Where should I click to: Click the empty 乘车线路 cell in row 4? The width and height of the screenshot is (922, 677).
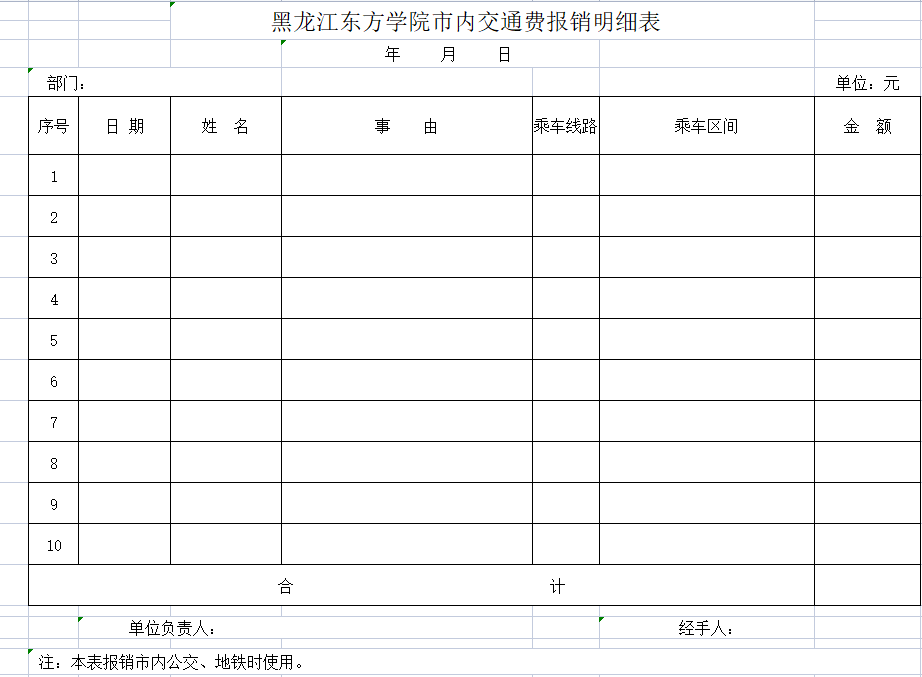click(x=566, y=298)
